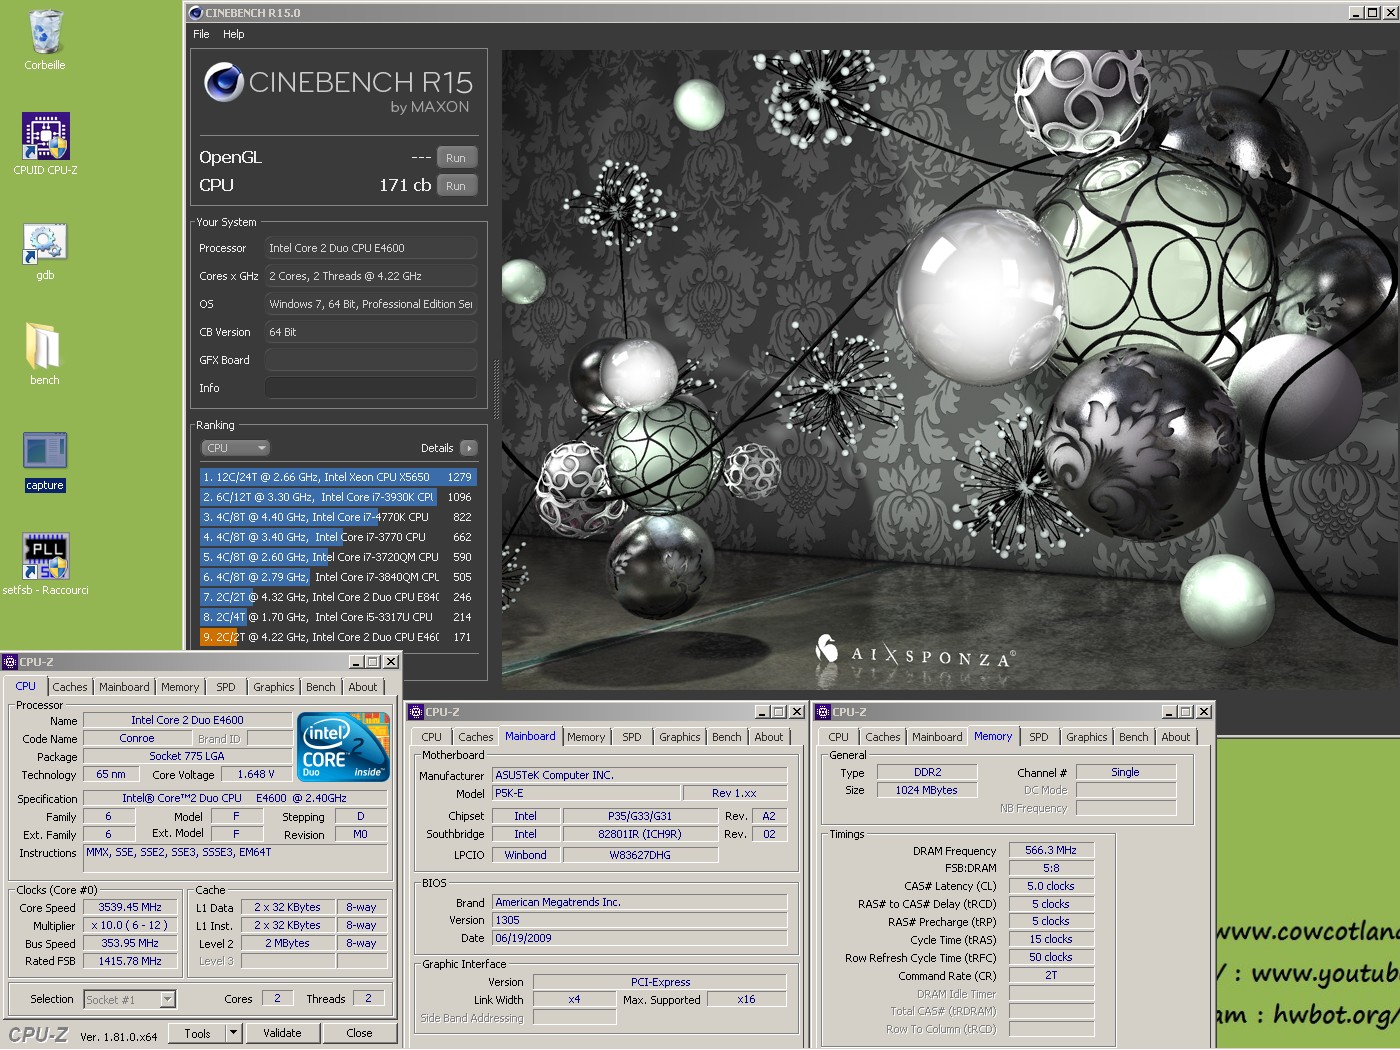Switch to SPD tab in CPU-Z CPU window
Image resolution: width=1400 pixels, height=1050 pixels.
(226, 687)
